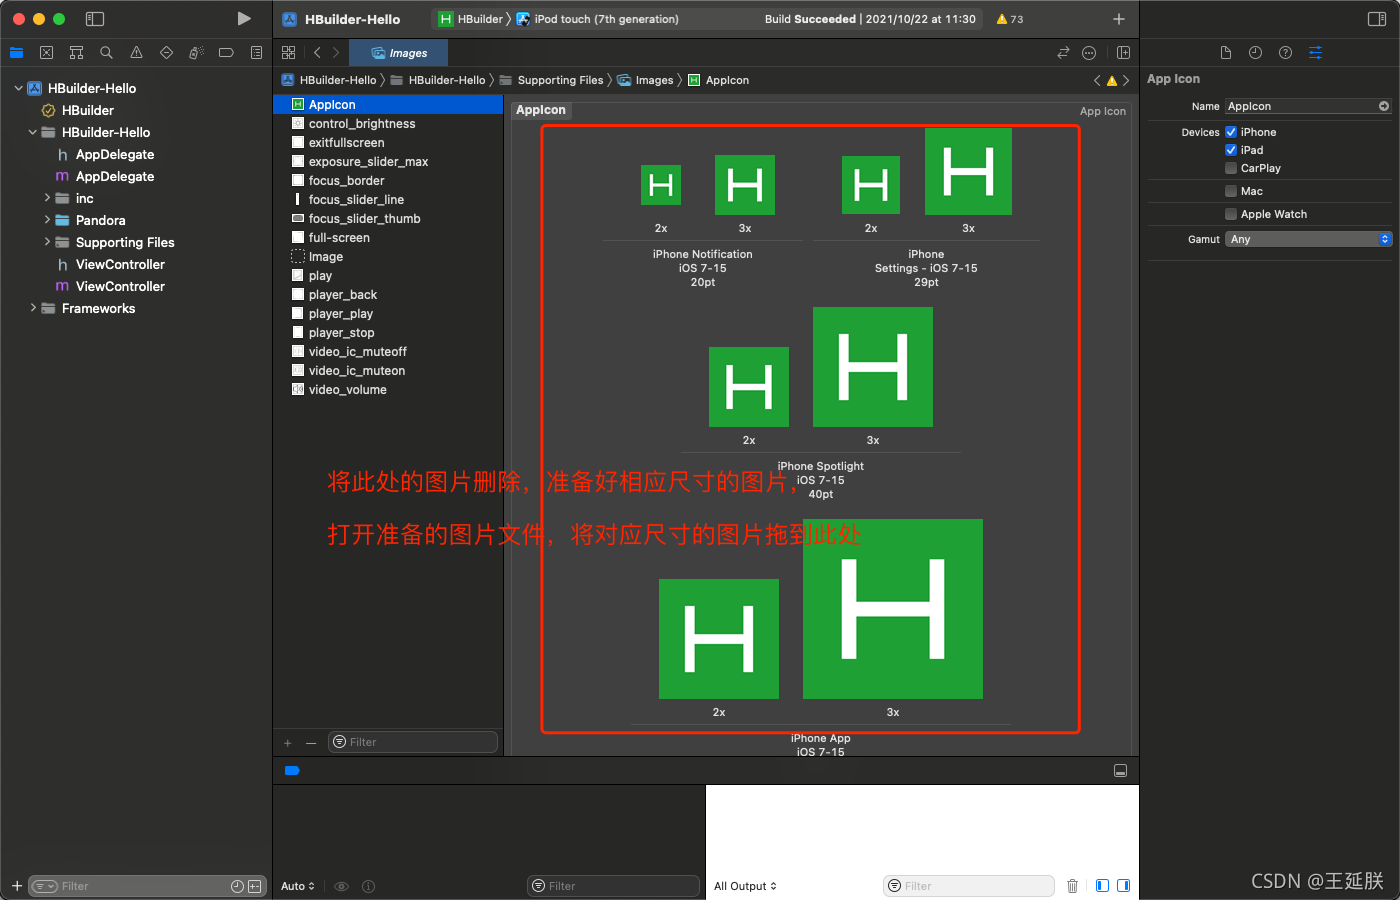The width and height of the screenshot is (1400, 900).
Task: Open the quick help inspector
Action: 1285,53
